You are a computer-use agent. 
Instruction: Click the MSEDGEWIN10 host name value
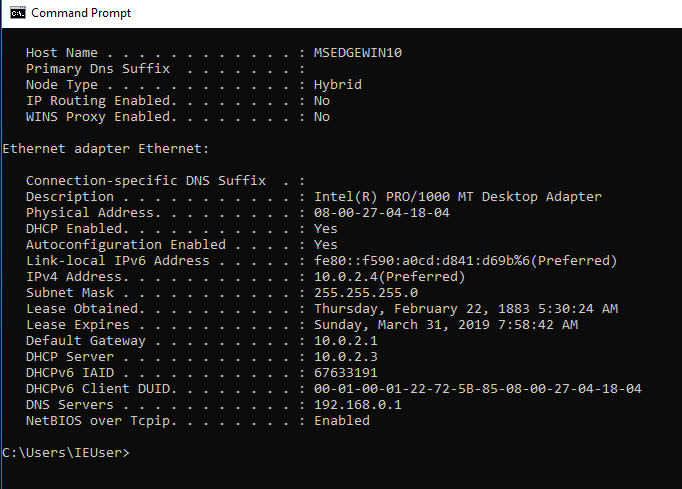[358, 53]
